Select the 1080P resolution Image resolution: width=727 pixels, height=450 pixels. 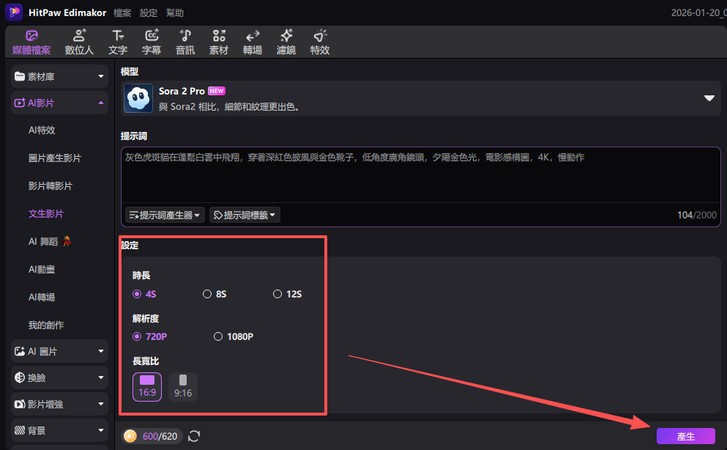(233, 336)
